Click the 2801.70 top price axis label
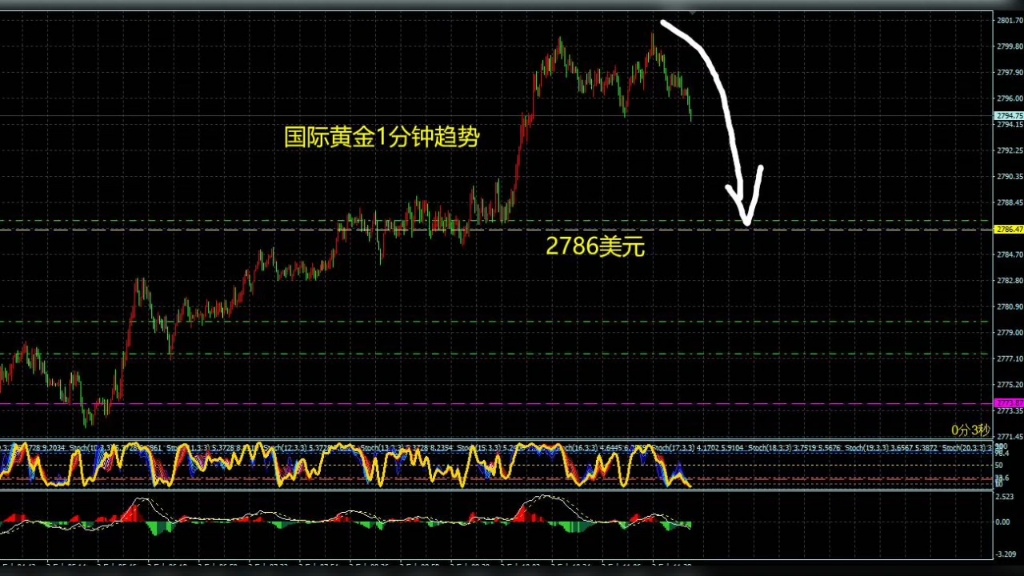 [1008, 20]
